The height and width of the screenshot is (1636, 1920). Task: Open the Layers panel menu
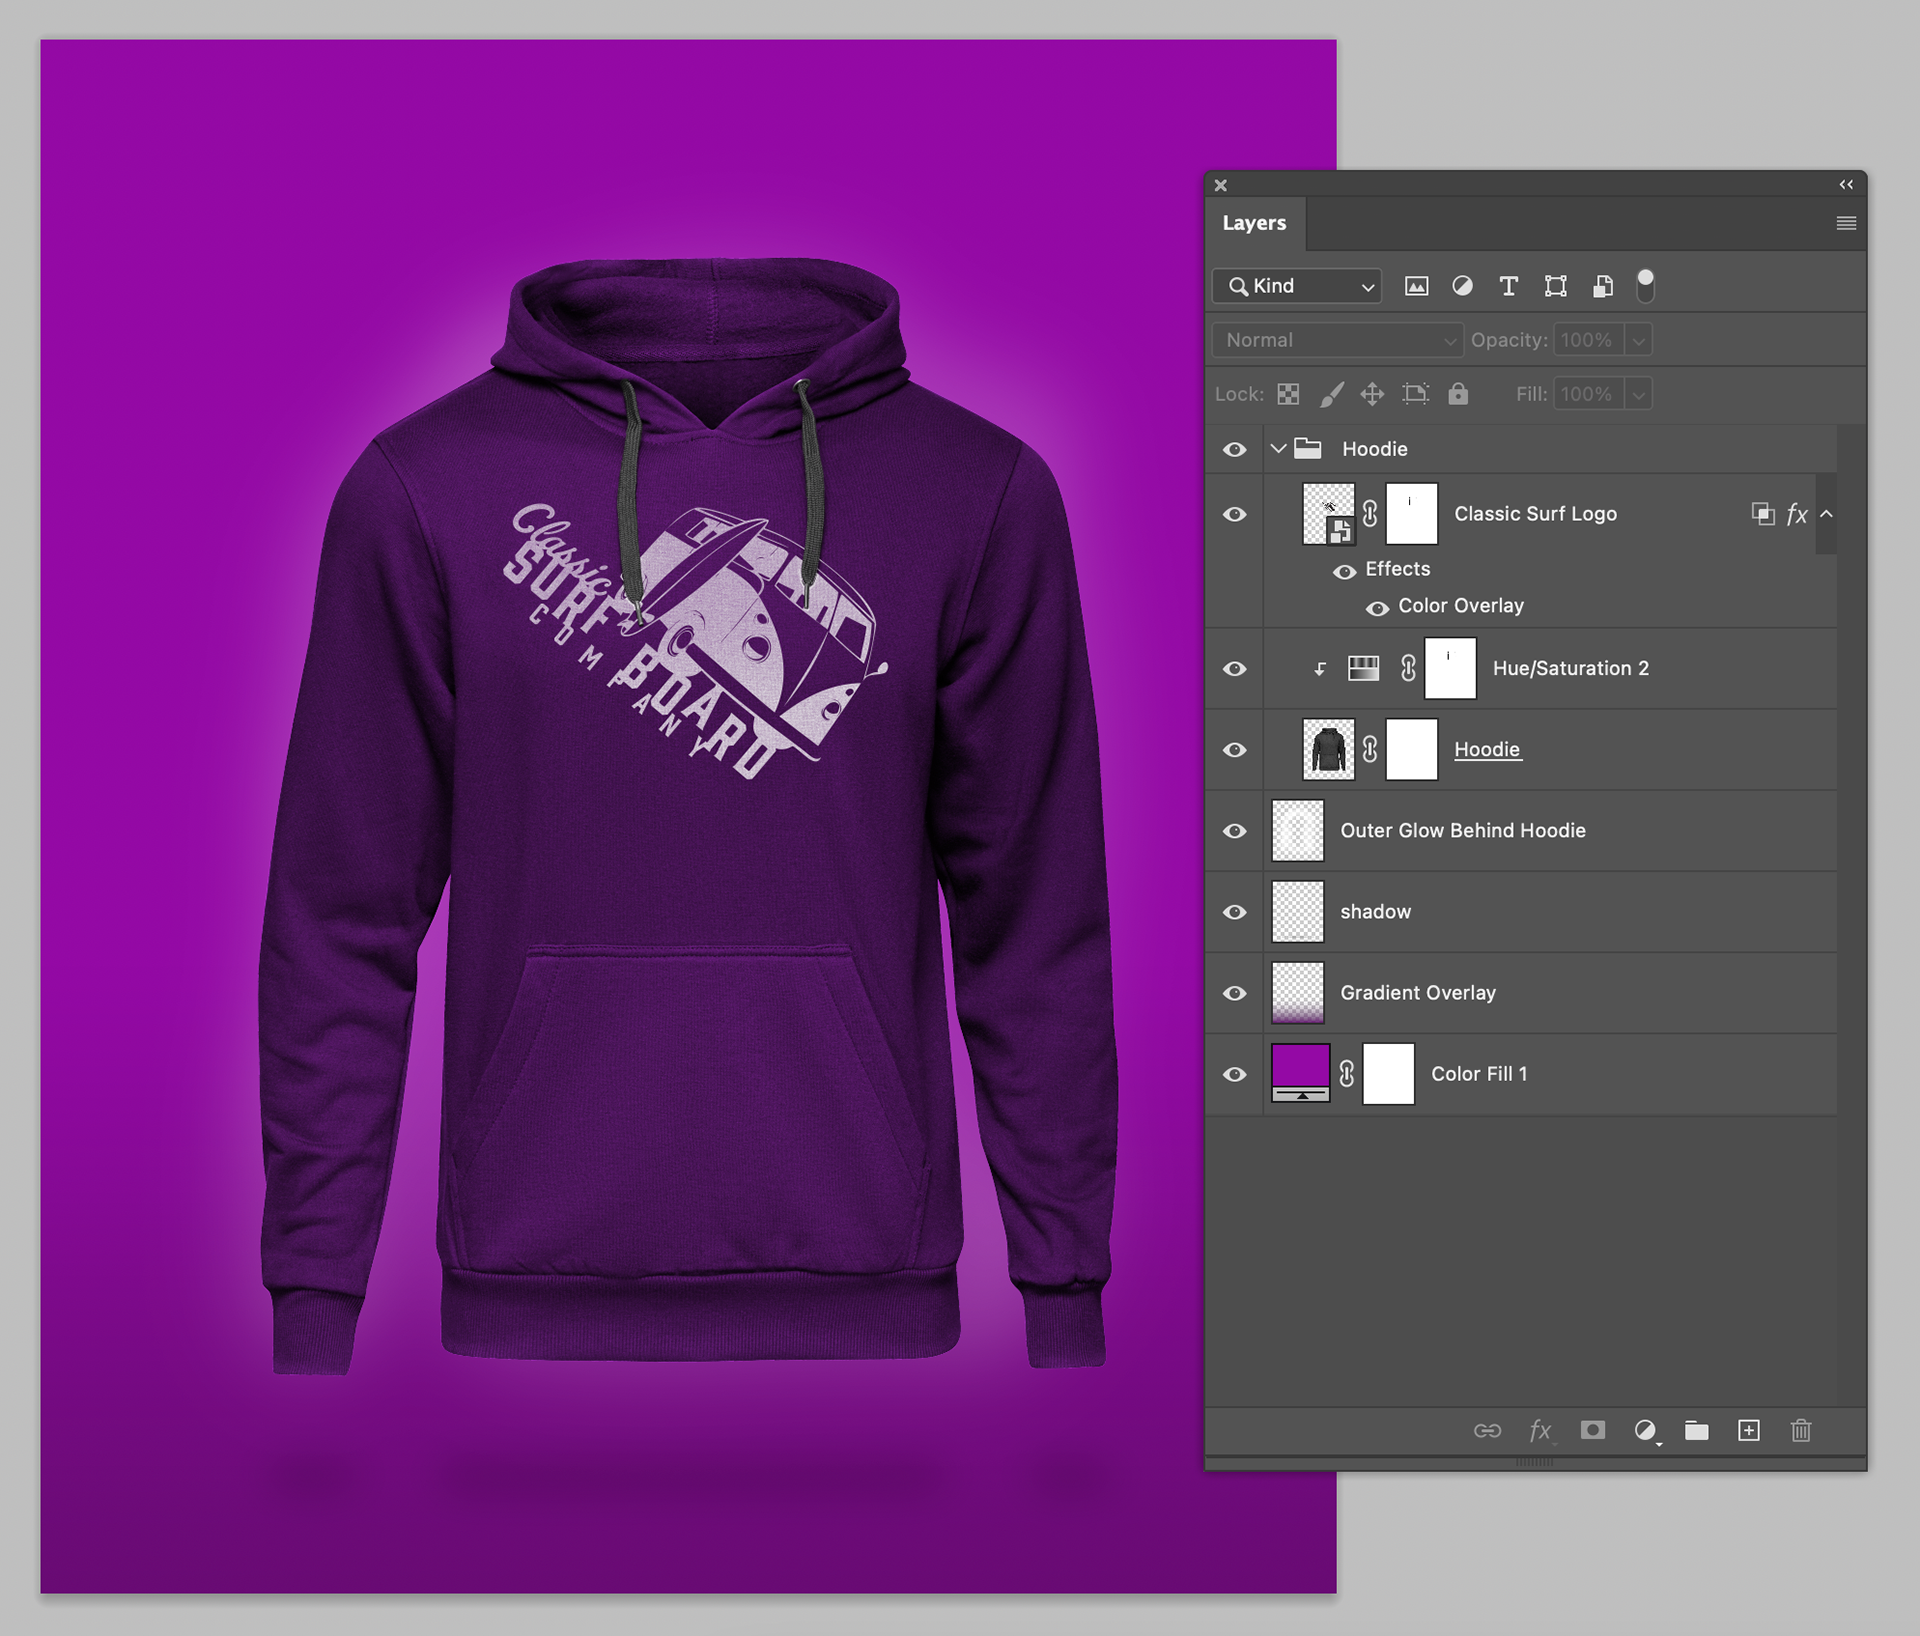[x=1846, y=223]
